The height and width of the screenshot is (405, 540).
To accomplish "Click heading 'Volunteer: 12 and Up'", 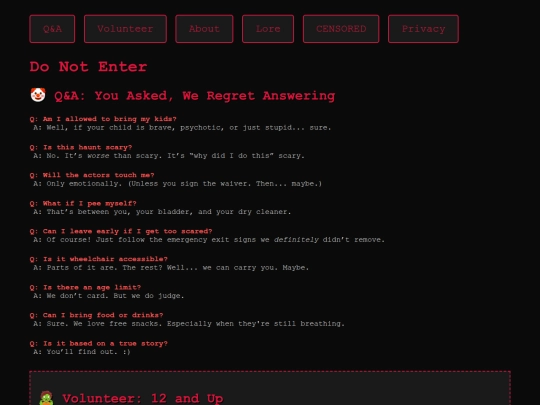I will (x=143, y=398).
